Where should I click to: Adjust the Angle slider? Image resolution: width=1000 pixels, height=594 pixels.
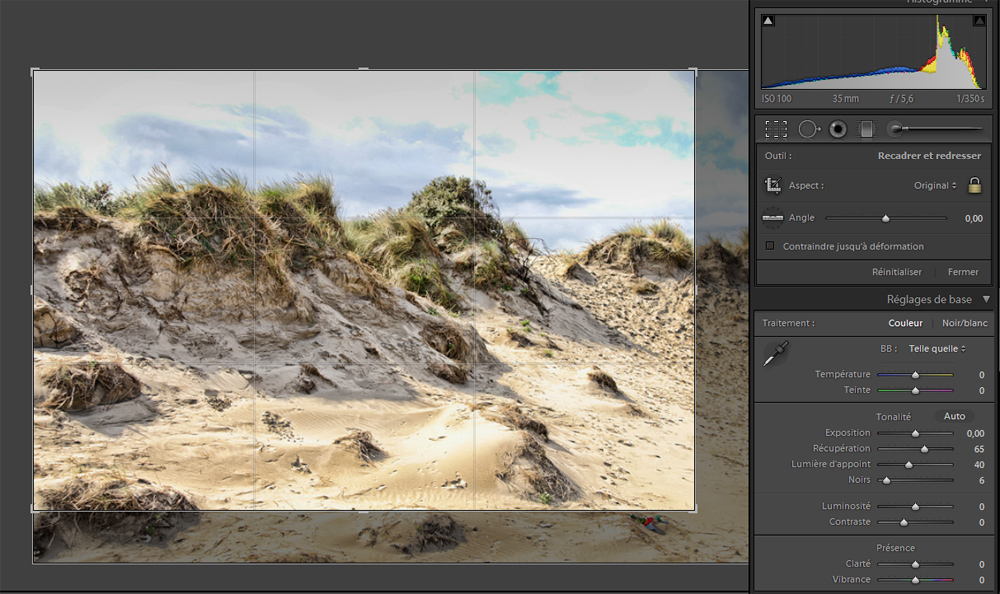[886, 218]
